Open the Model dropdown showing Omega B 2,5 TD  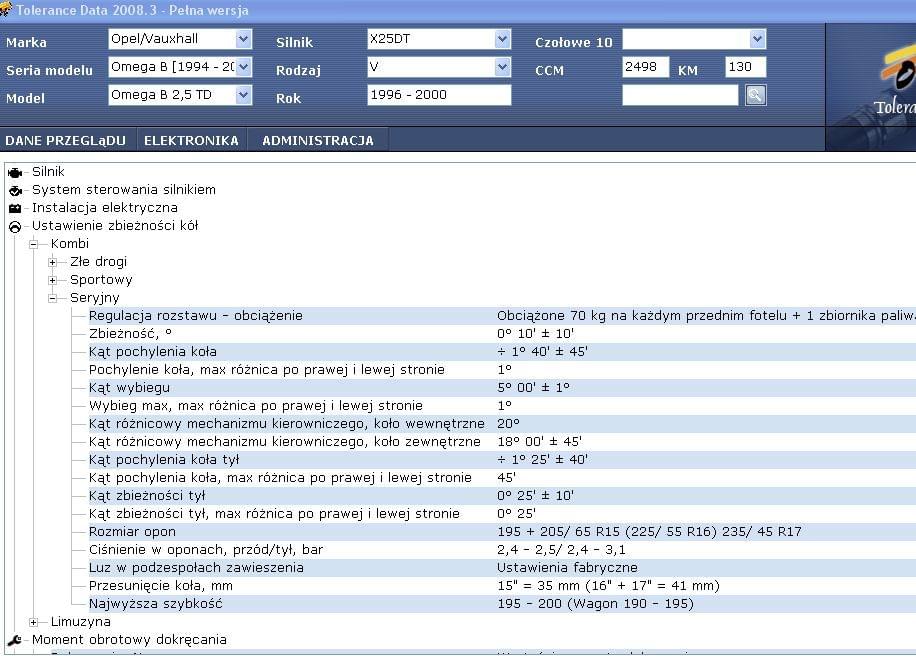click(244, 95)
